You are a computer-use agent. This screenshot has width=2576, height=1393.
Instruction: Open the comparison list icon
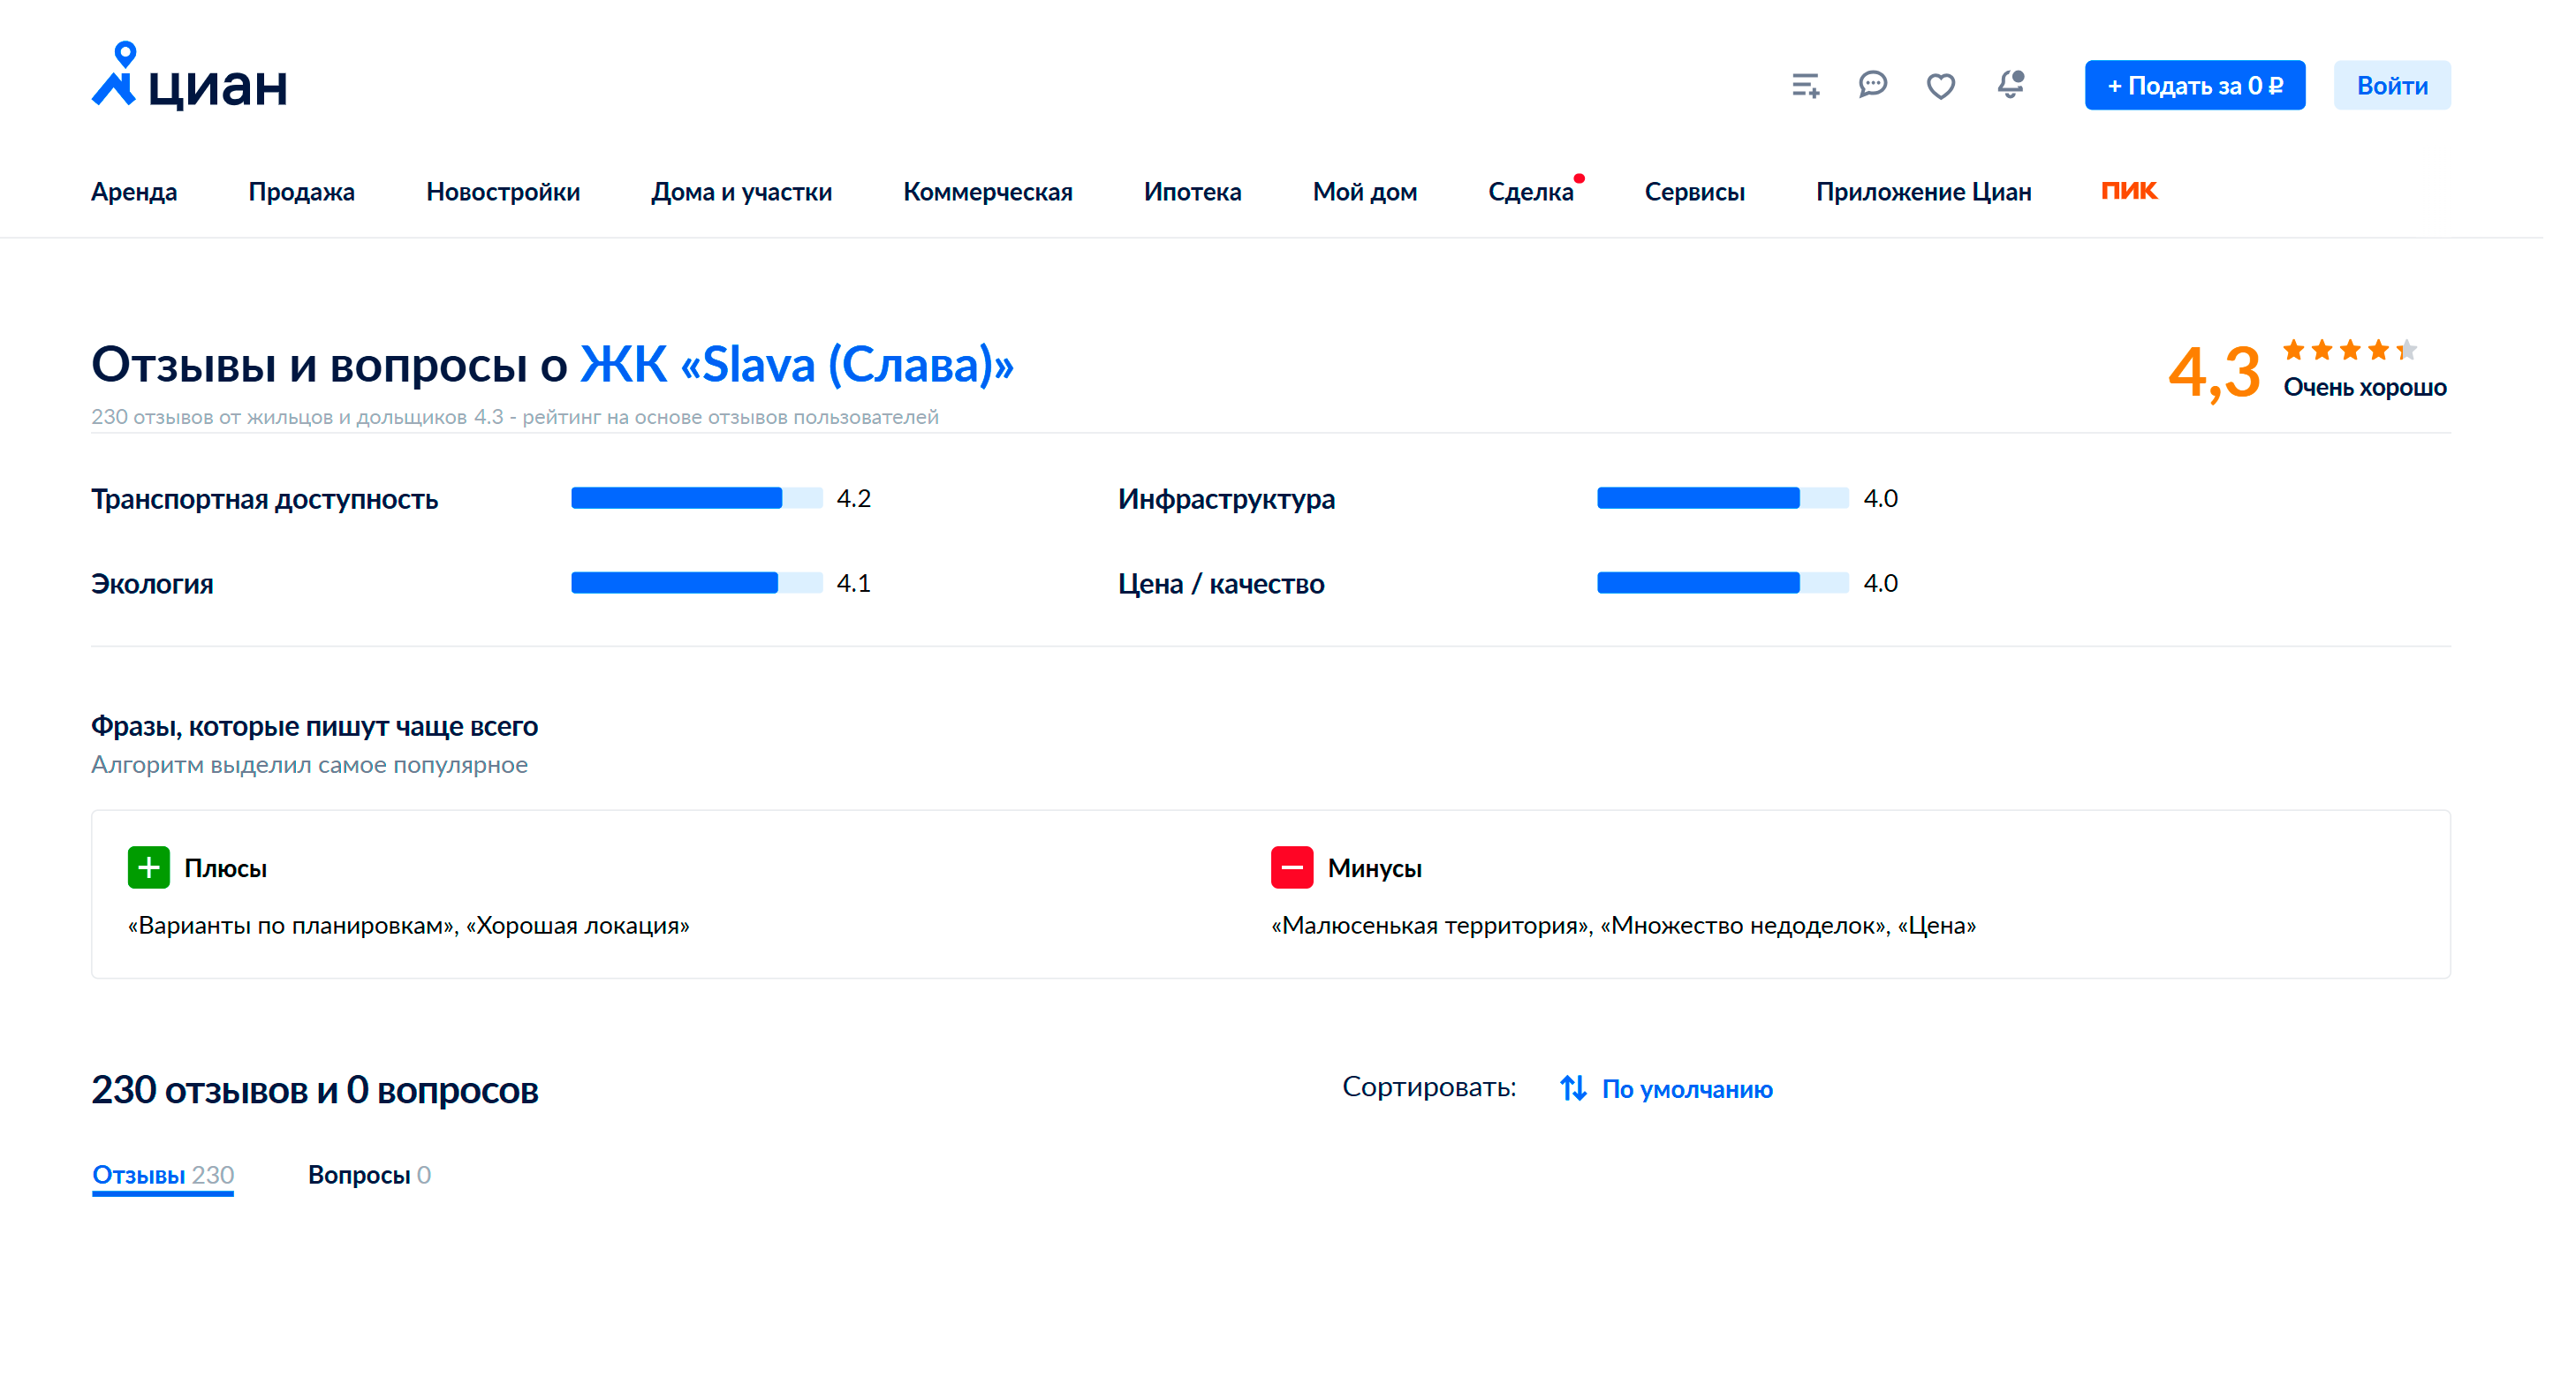(x=1805, y=86)
